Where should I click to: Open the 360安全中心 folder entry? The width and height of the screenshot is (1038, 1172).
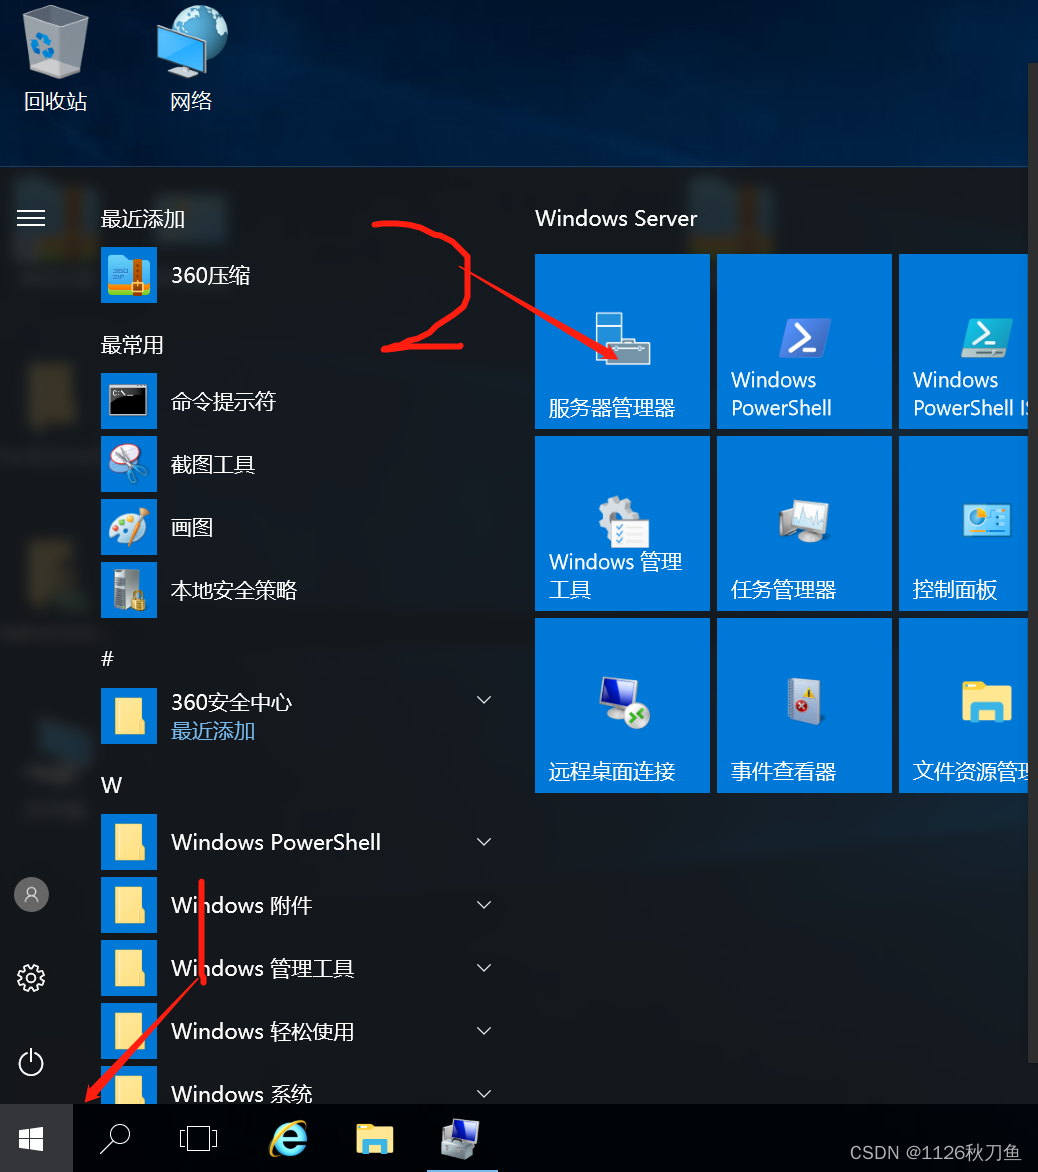click(x=299, y=716)
